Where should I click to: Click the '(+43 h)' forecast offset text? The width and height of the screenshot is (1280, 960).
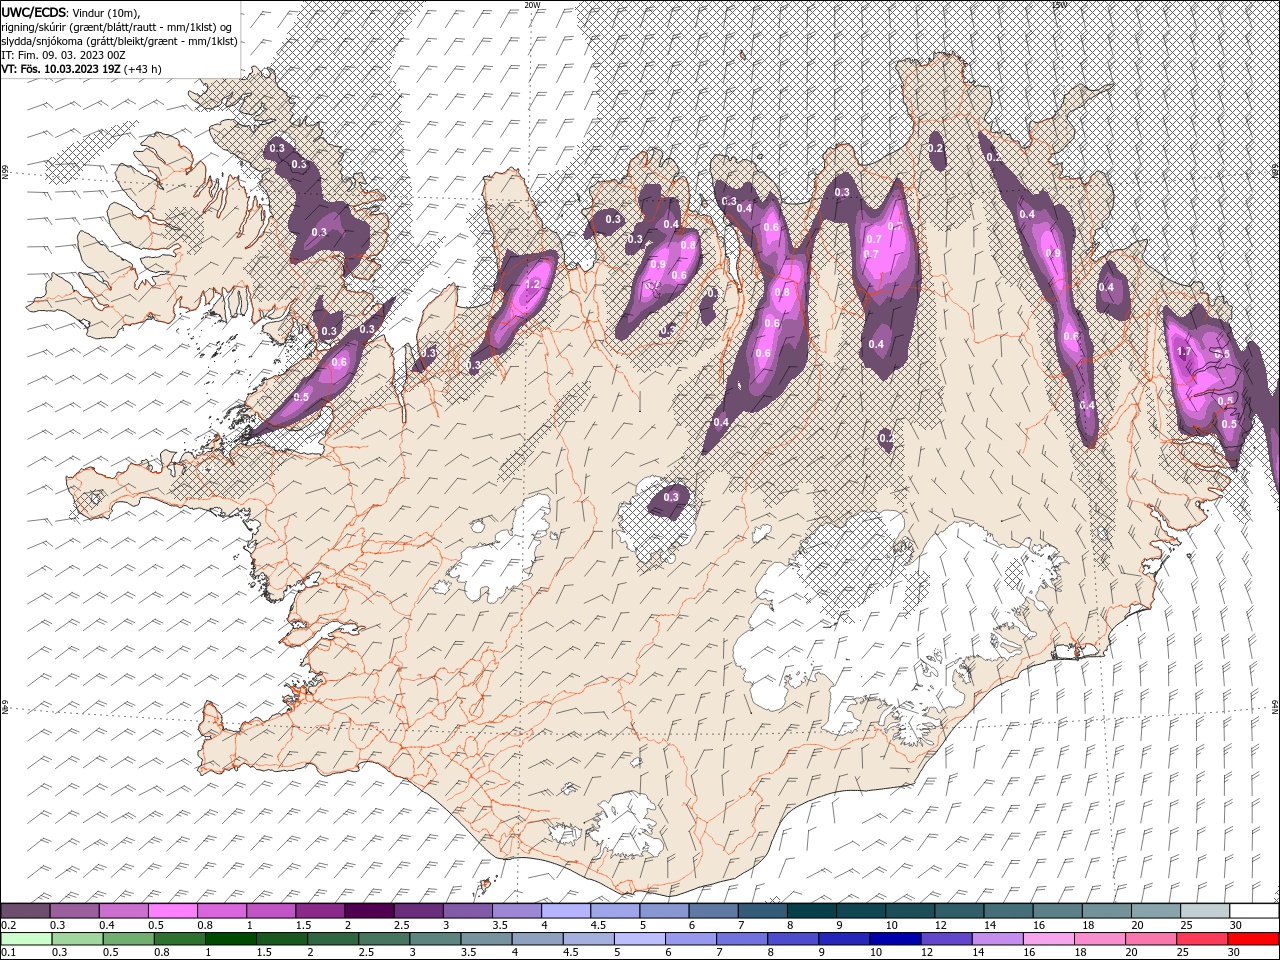pyautogui.click(x=143, y=69)
